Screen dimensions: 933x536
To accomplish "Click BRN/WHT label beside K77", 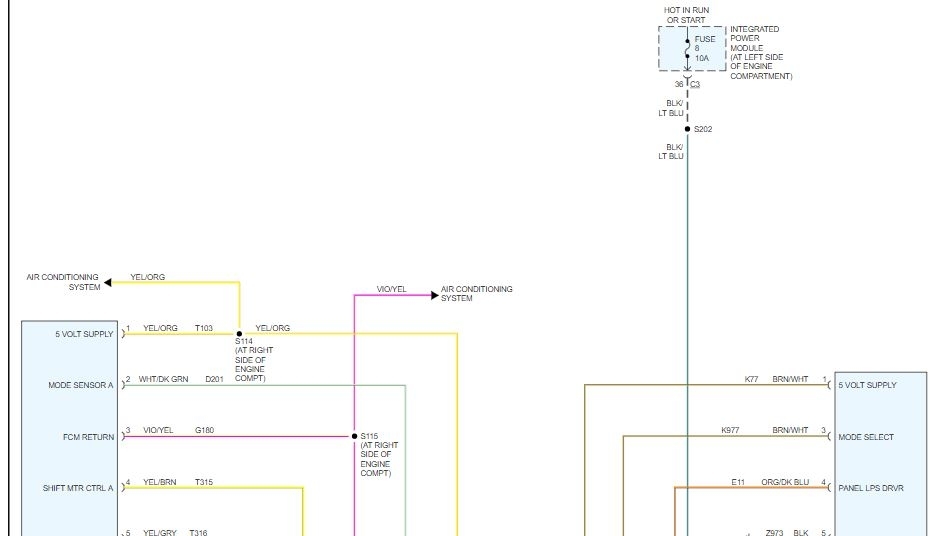I will tap(790, 380).
